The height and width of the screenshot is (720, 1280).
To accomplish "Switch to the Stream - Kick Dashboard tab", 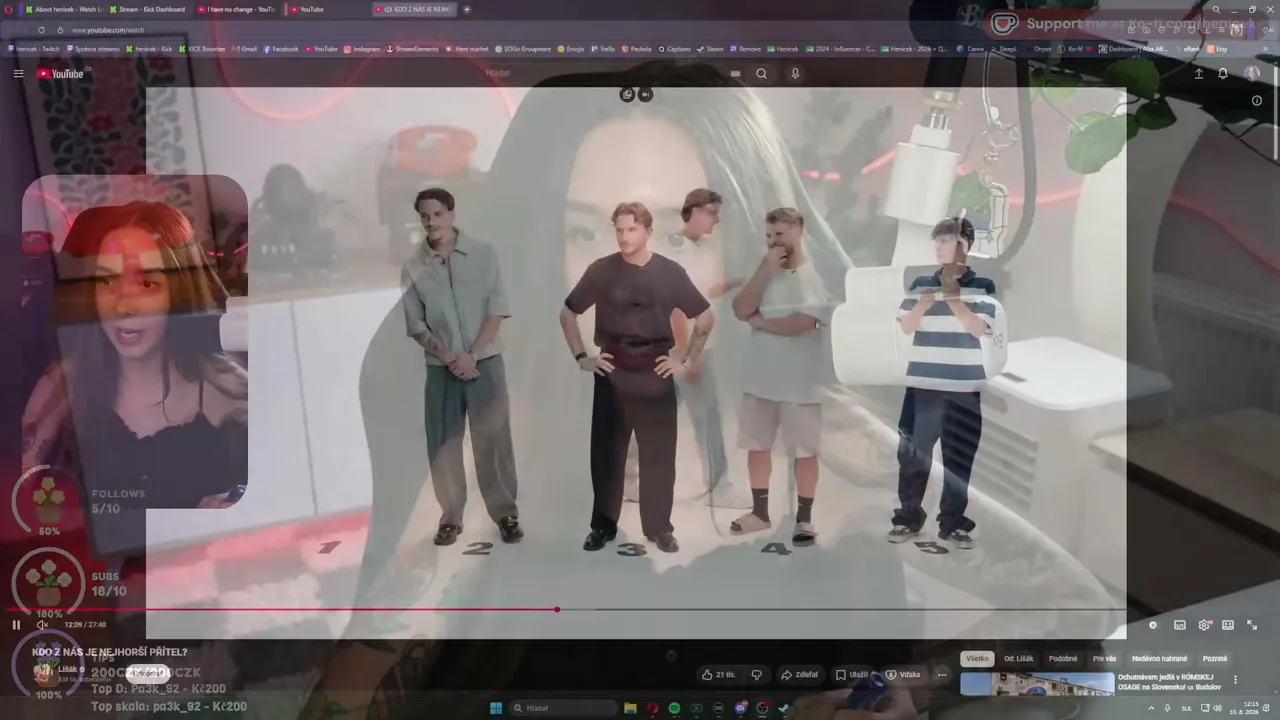I will tap(150, 9).
